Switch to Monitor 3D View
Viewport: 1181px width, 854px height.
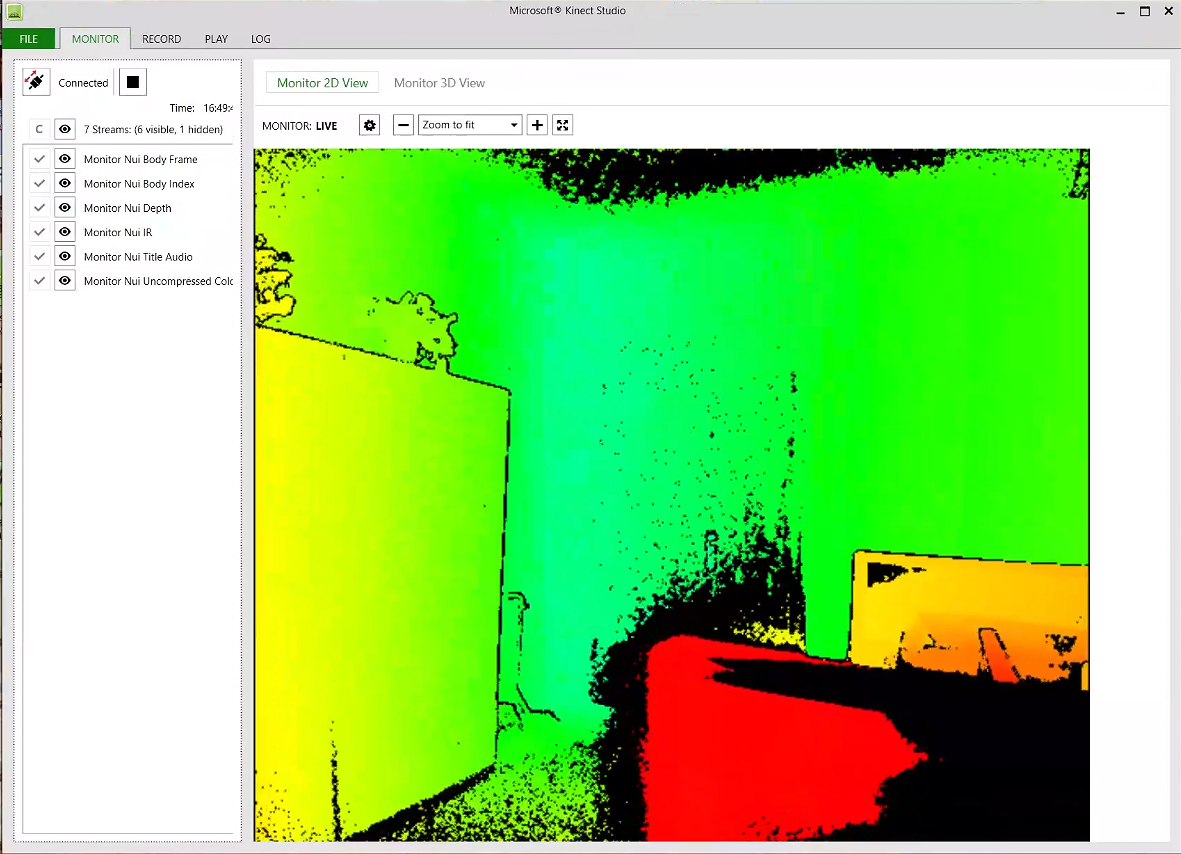pos(439,83)
